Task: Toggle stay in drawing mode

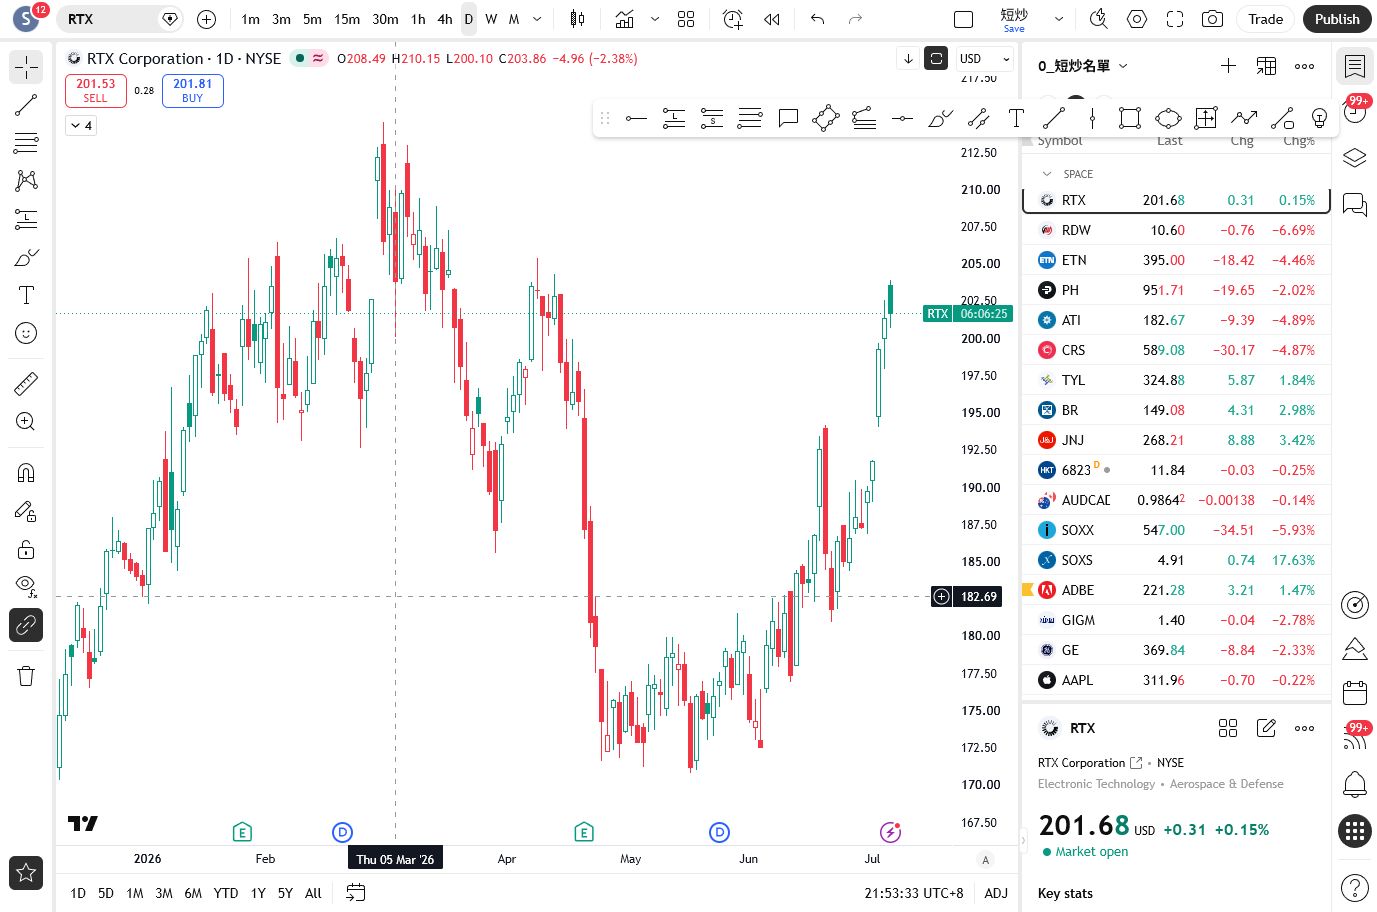Action: click(26, 511)
